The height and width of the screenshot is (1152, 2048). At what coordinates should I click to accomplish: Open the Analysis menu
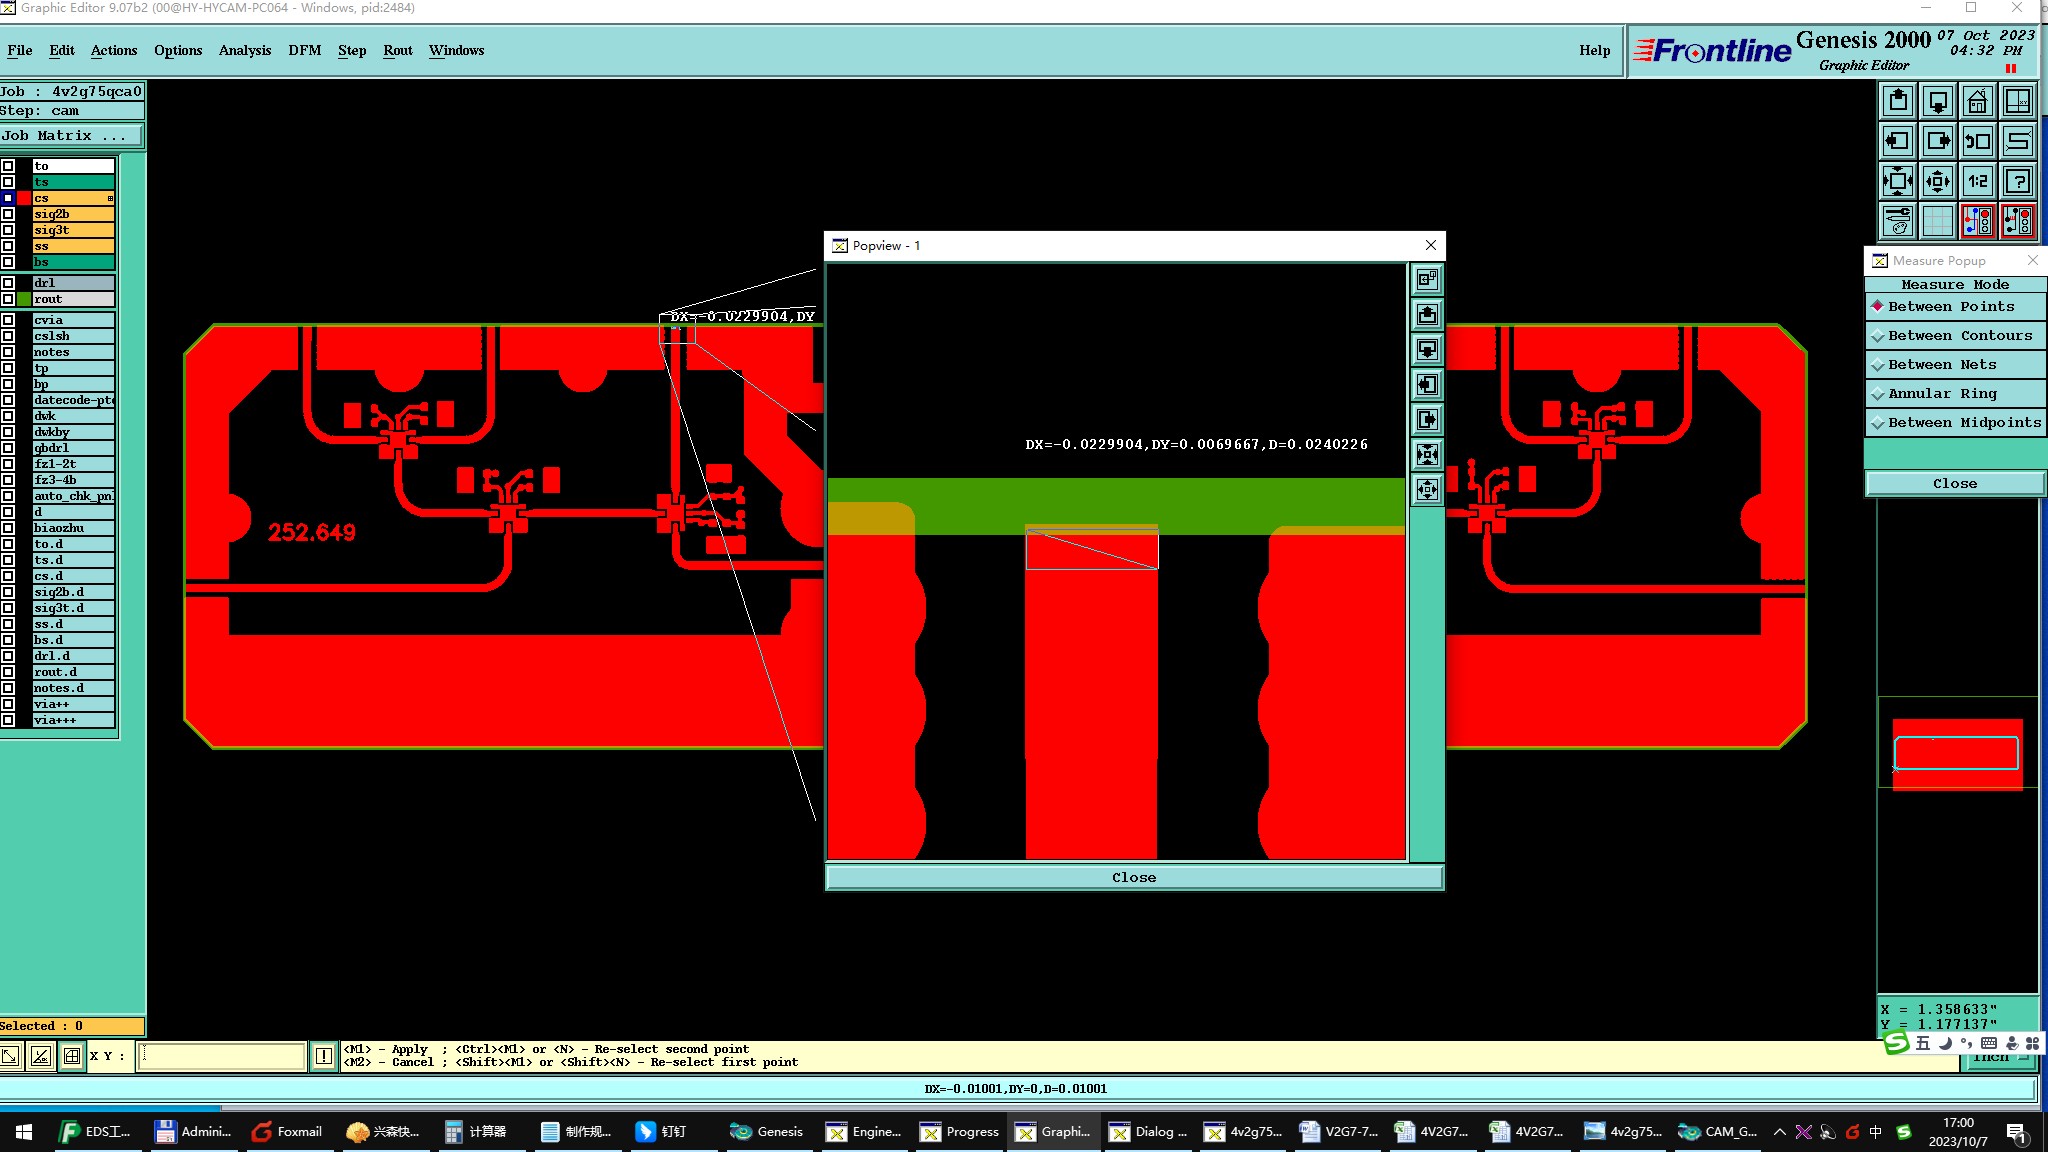point(244,51)
